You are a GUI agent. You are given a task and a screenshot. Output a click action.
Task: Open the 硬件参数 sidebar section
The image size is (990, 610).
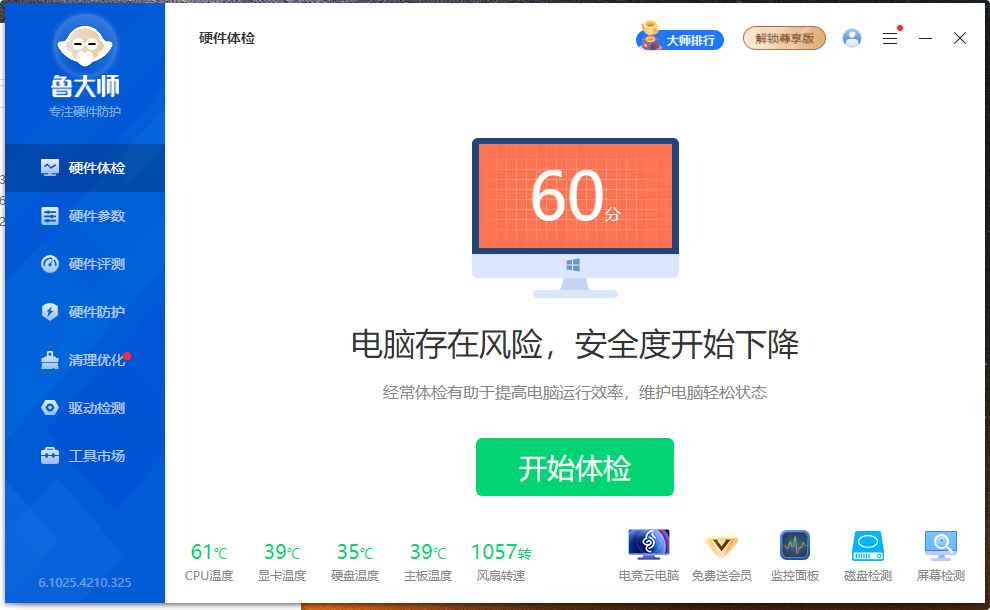tap(85, 216)
